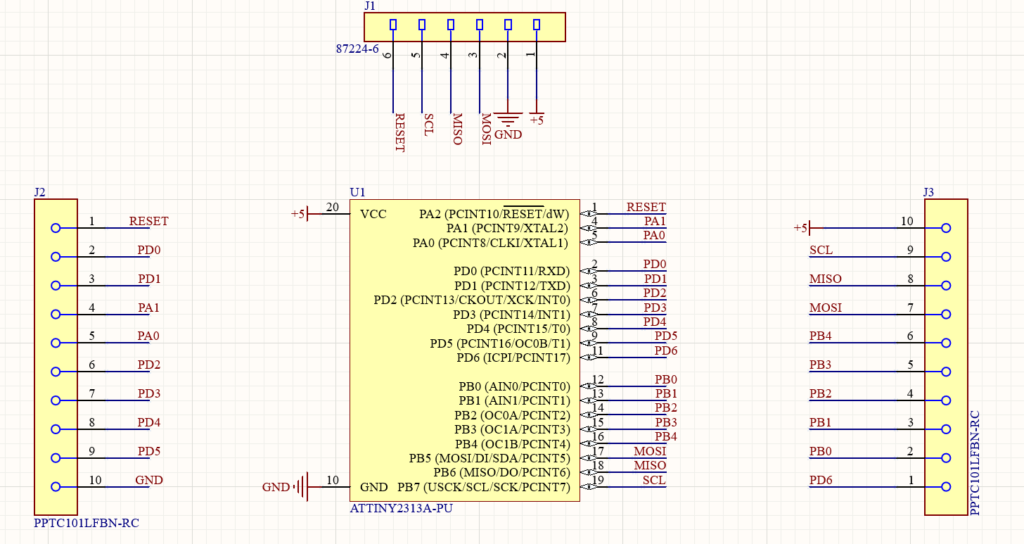Screen dimensions: 1024x544
Task: Click the pin 1 circle inside J2 connector
Action: (55, 228)
